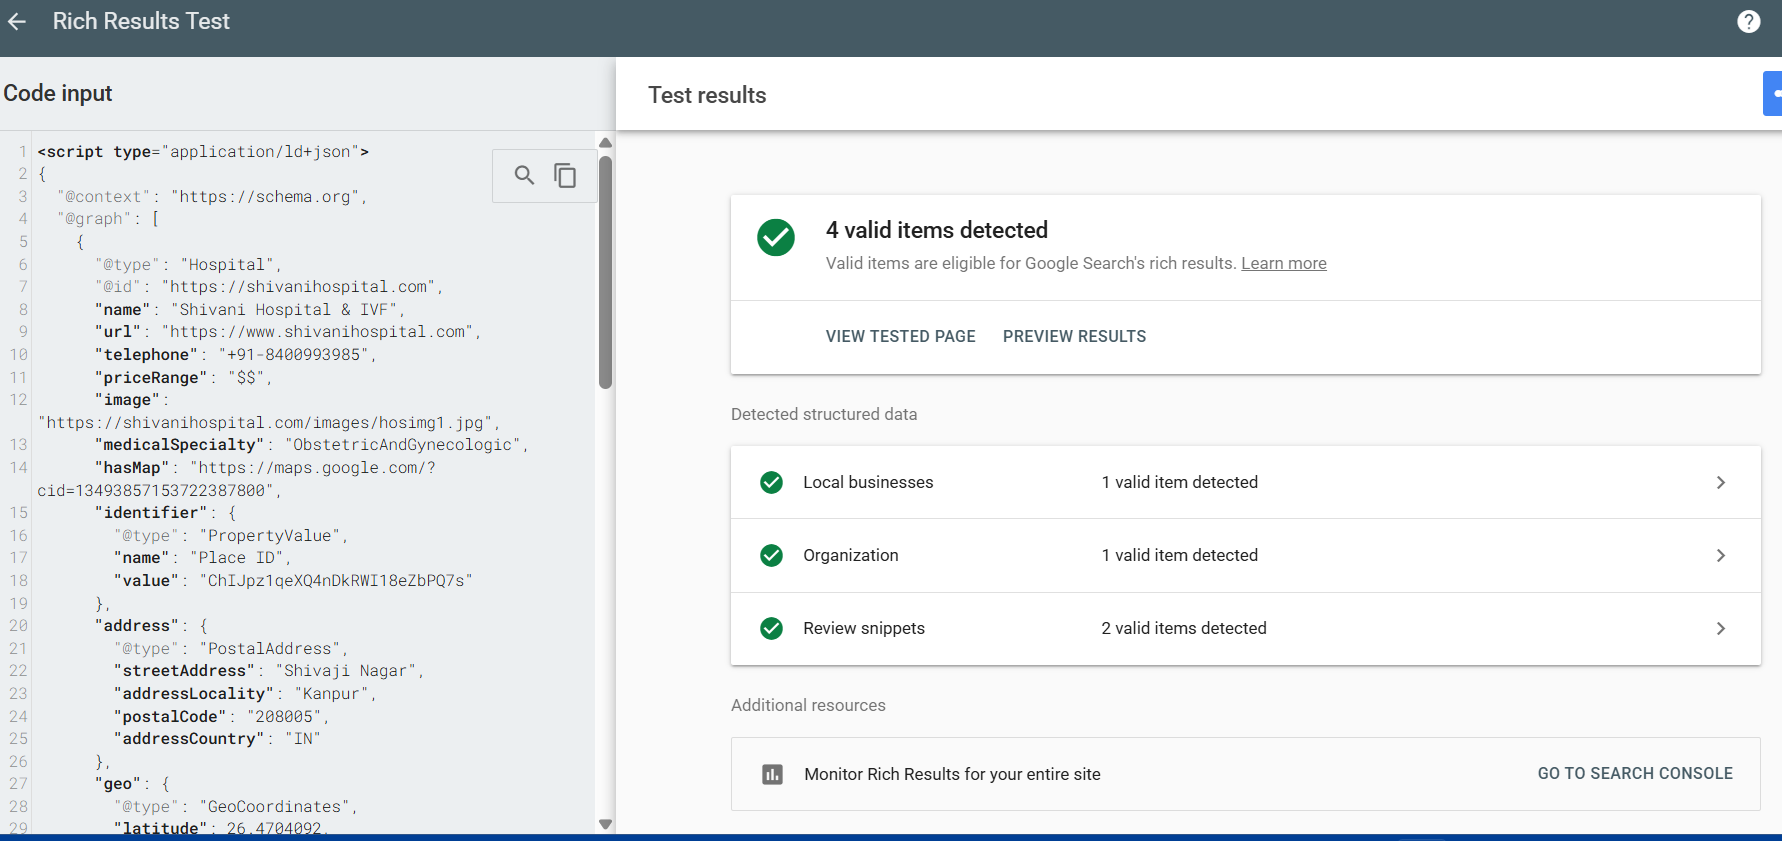
Task: Open the help question mark icon
Action: (1748, 21)
